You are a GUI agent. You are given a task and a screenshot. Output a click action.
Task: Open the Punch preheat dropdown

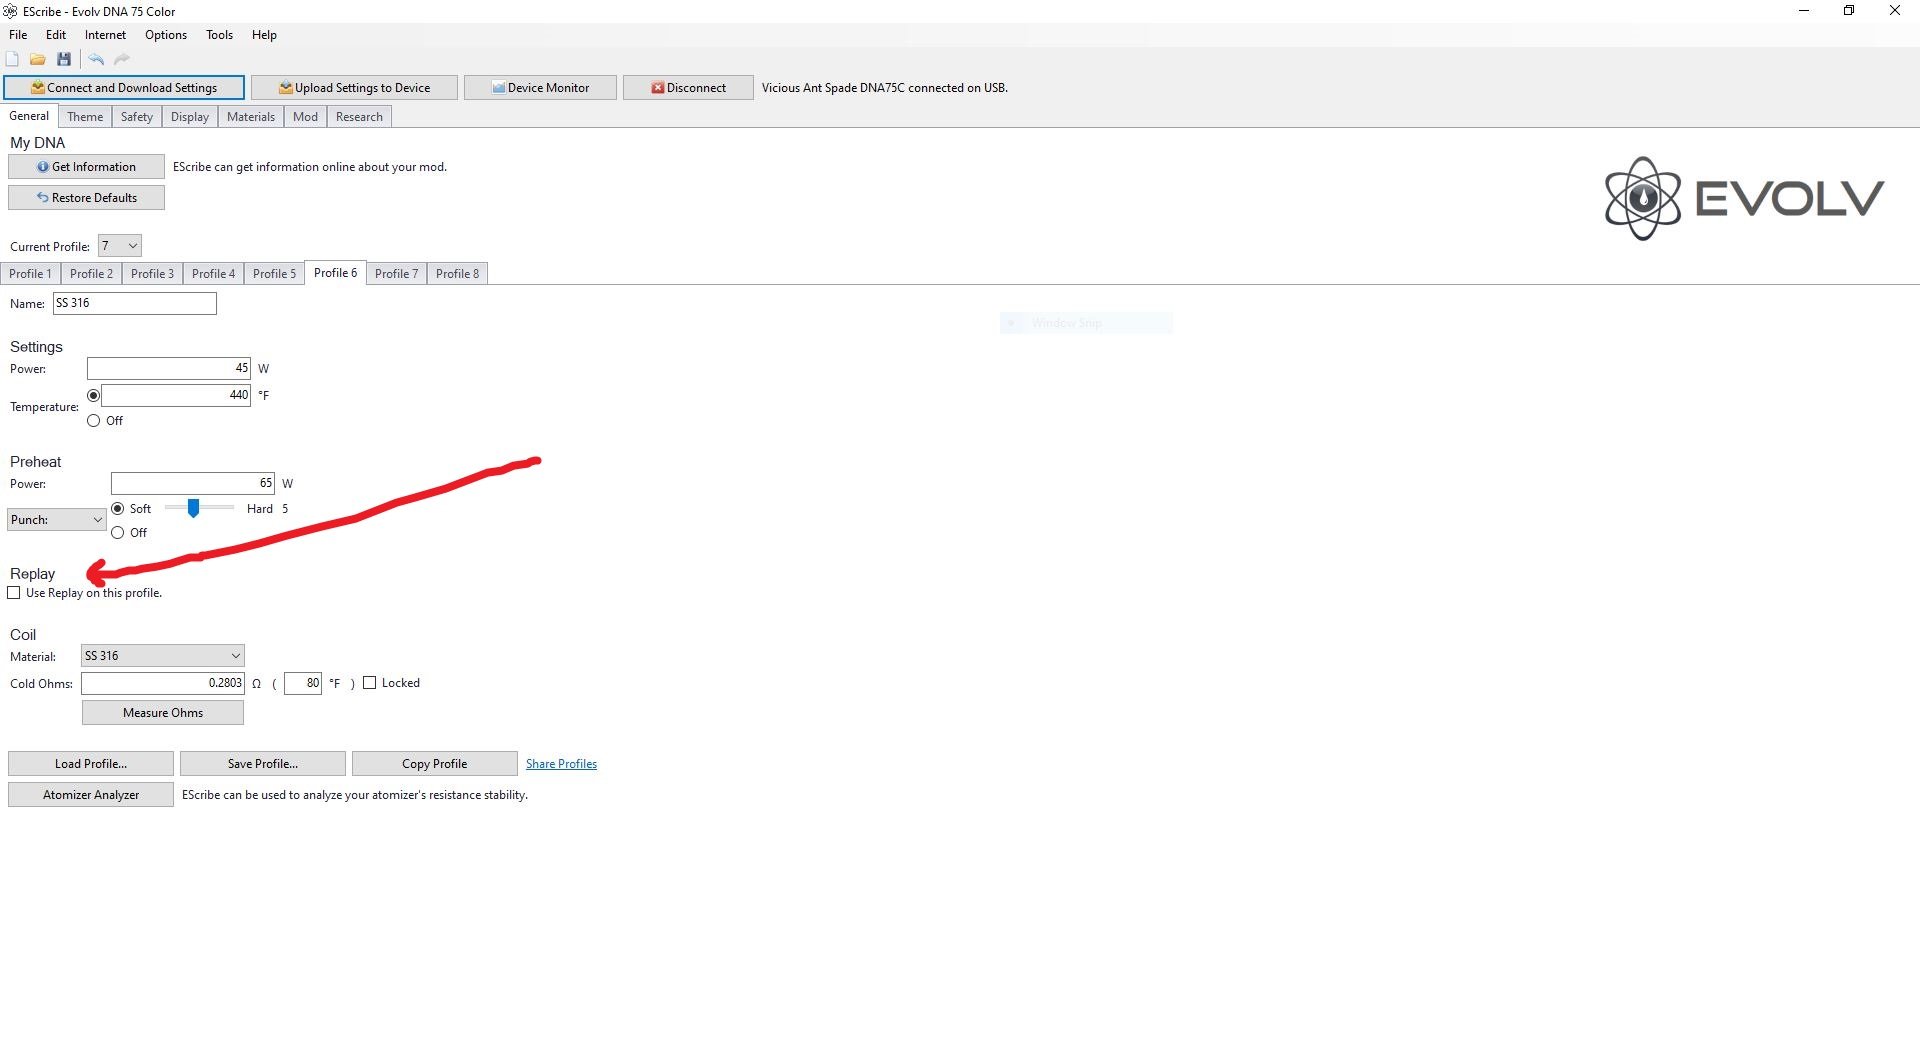pos(57,520)
